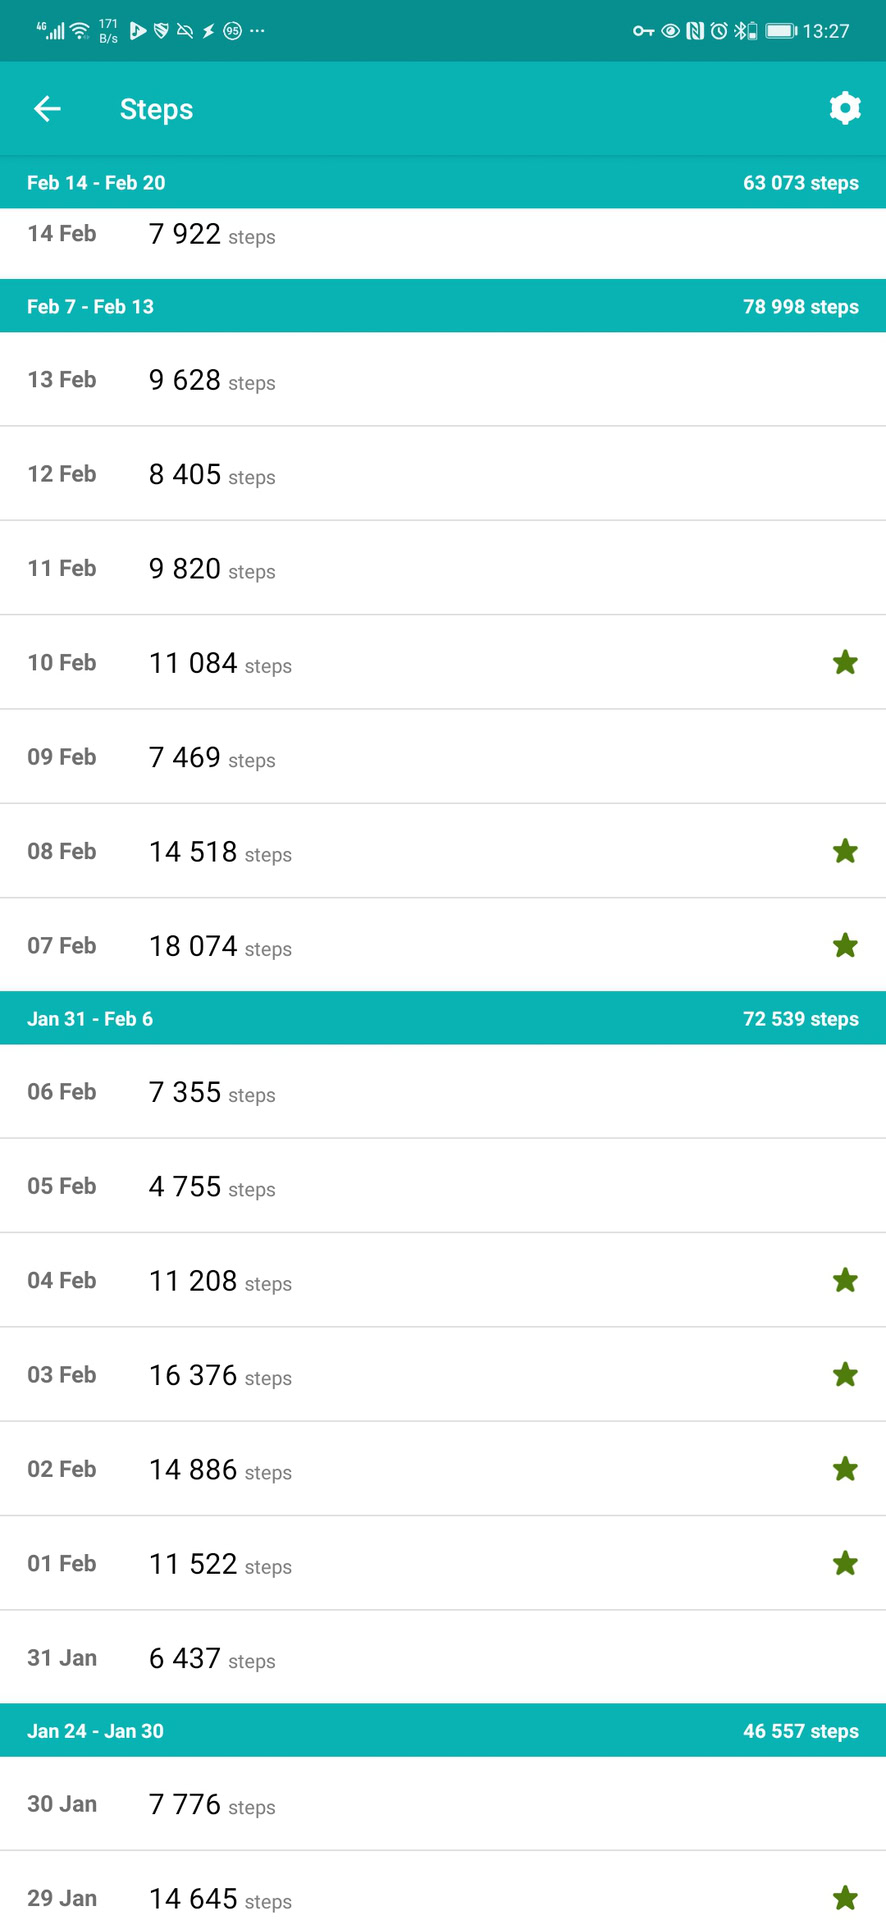Open the 13 Feb entry with 9 628 steps
Viewport: 886px width, 1920px height.
[x=443, y=380]
